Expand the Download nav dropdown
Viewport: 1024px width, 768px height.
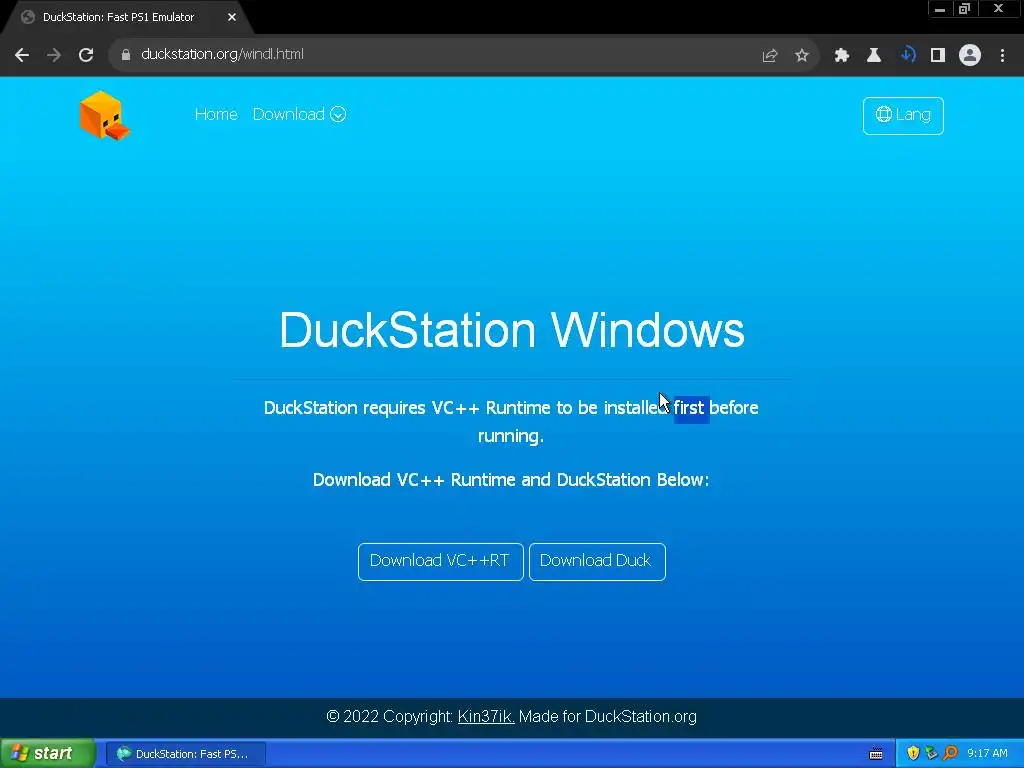tap(299, 114)
